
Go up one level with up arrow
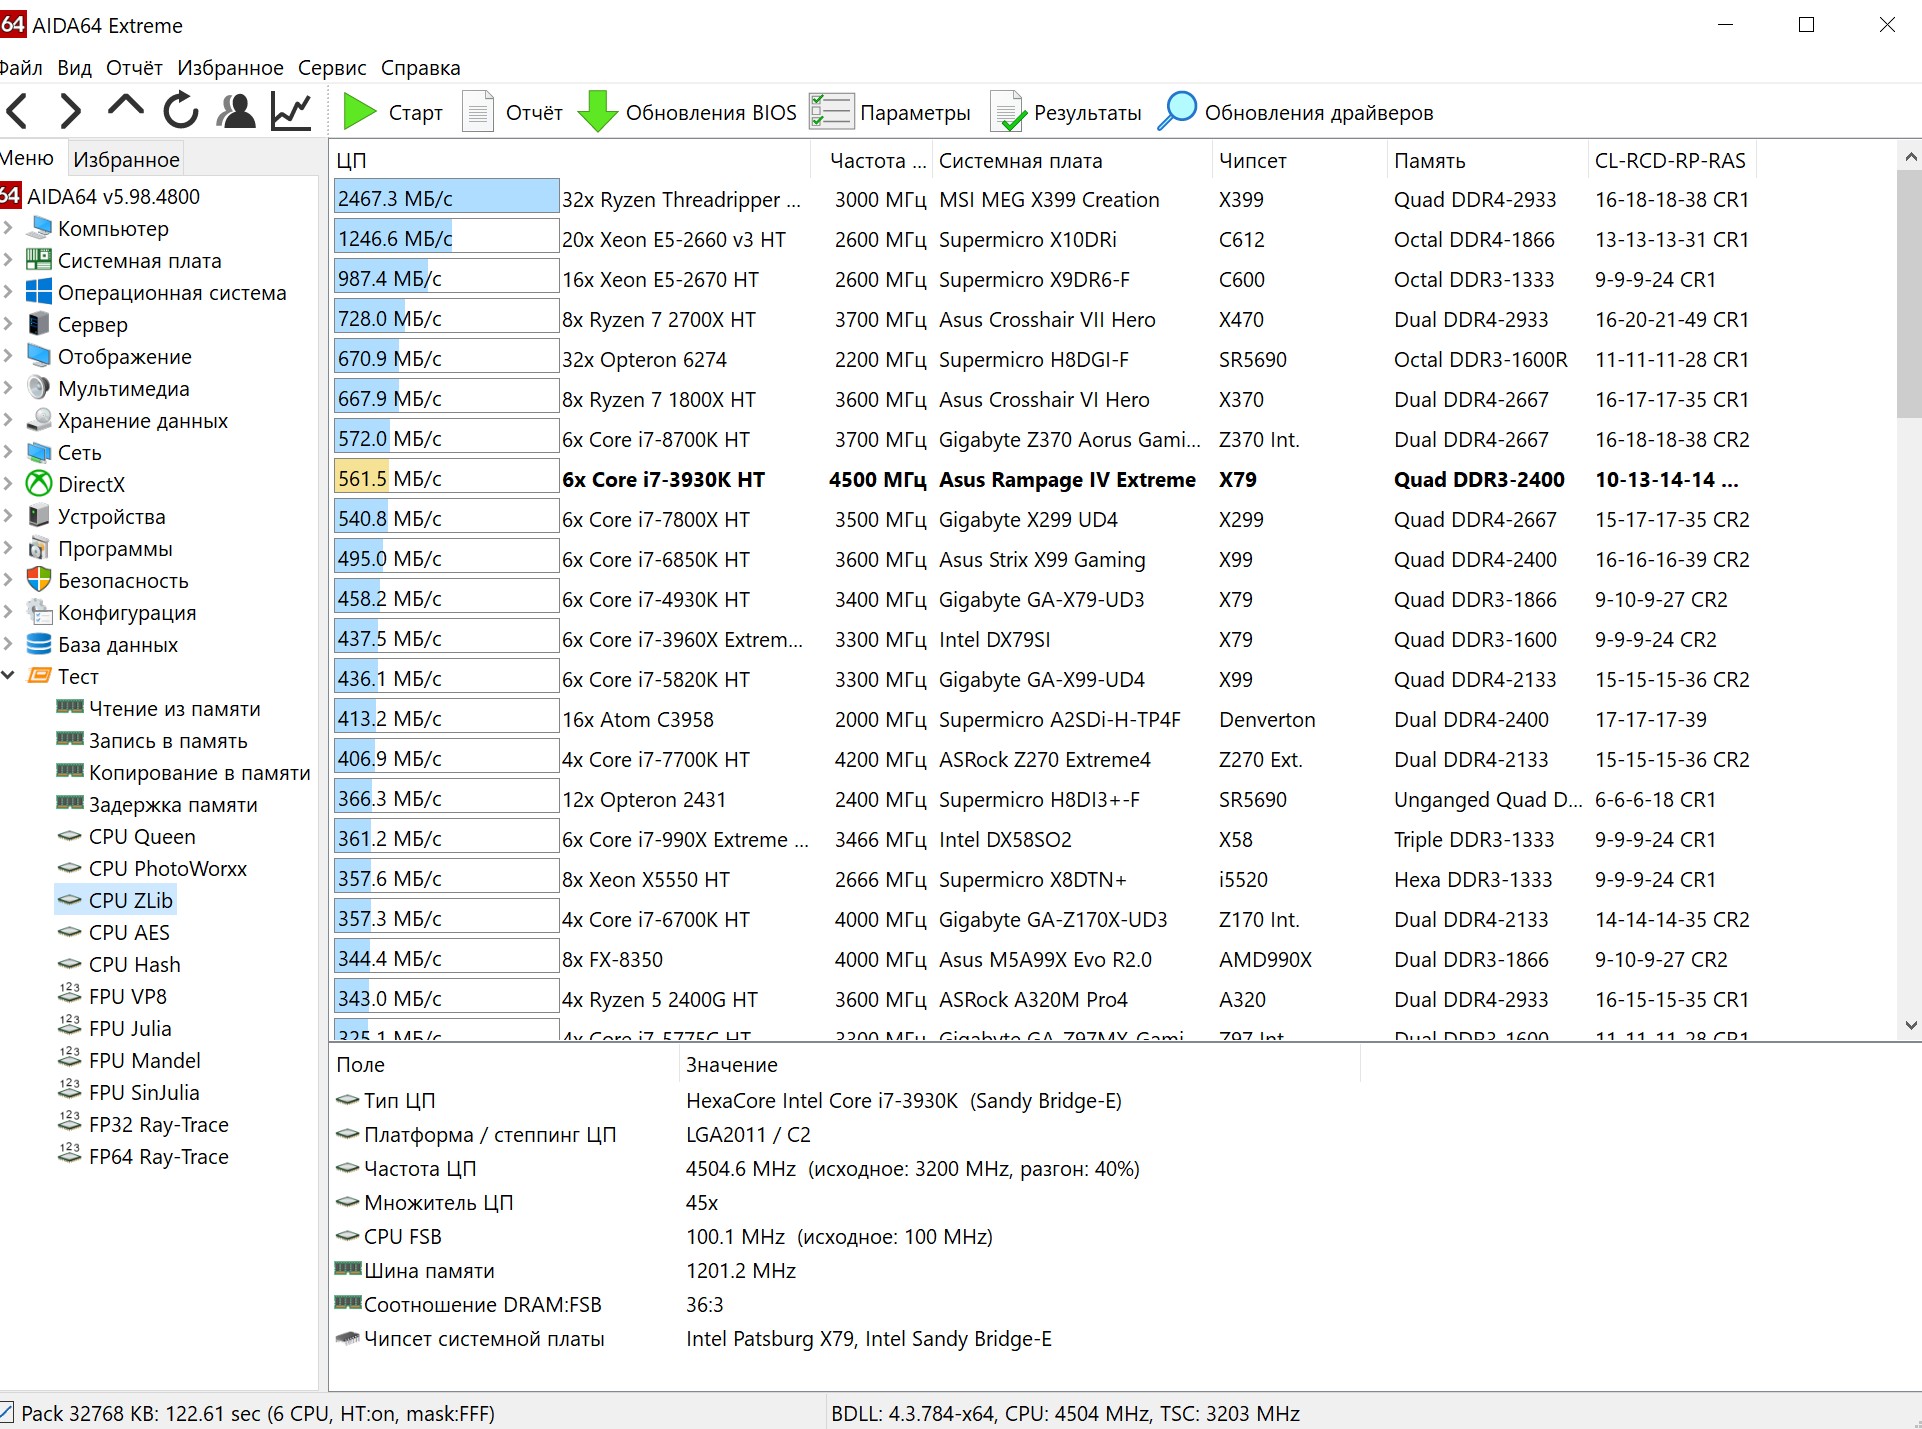125,108
